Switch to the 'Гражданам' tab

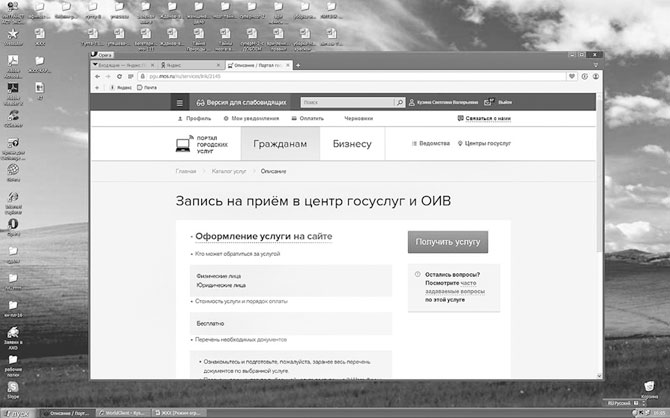coord(279,144)
